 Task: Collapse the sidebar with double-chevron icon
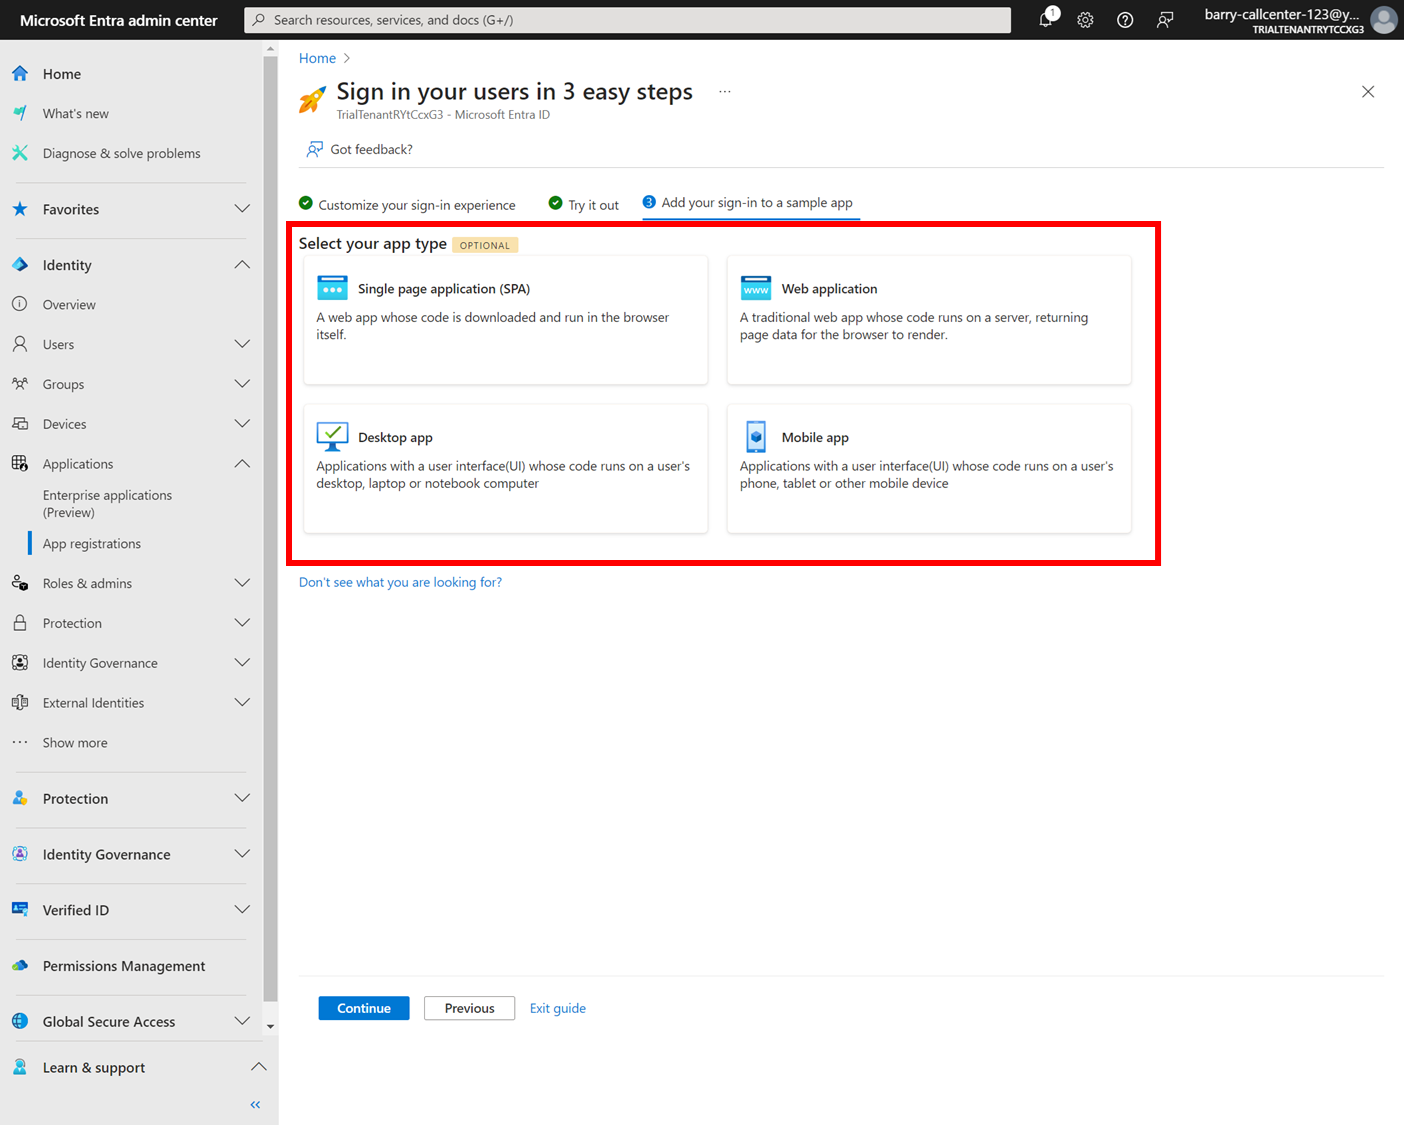coord(255,1105)
